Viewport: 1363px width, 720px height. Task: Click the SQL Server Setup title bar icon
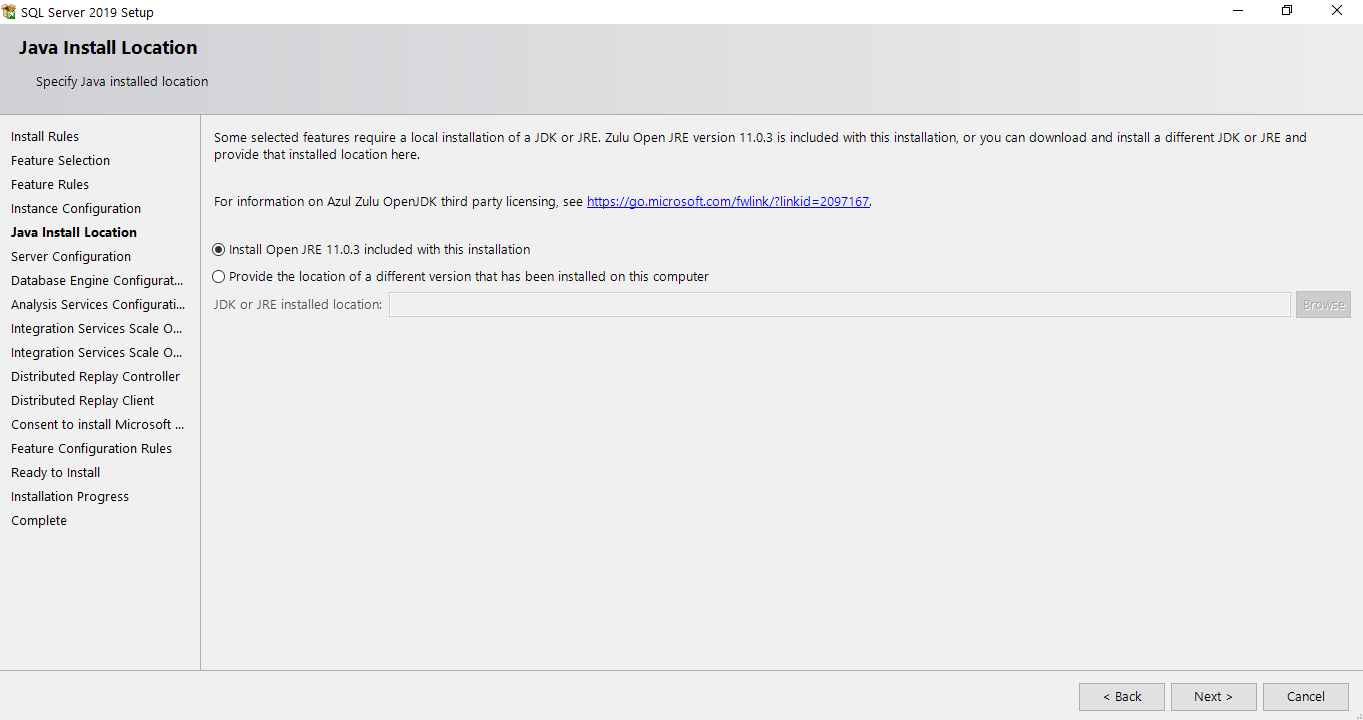(x=9, y=12)
